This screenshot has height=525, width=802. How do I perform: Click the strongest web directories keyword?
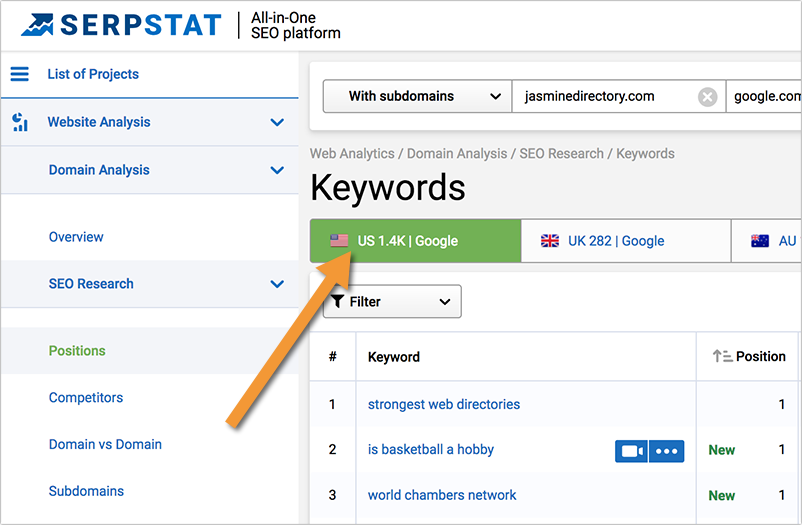point(444,405)
